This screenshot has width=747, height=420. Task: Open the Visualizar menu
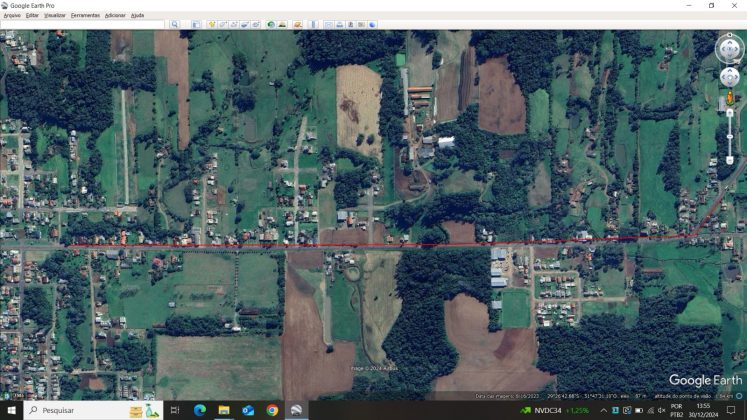55,15
